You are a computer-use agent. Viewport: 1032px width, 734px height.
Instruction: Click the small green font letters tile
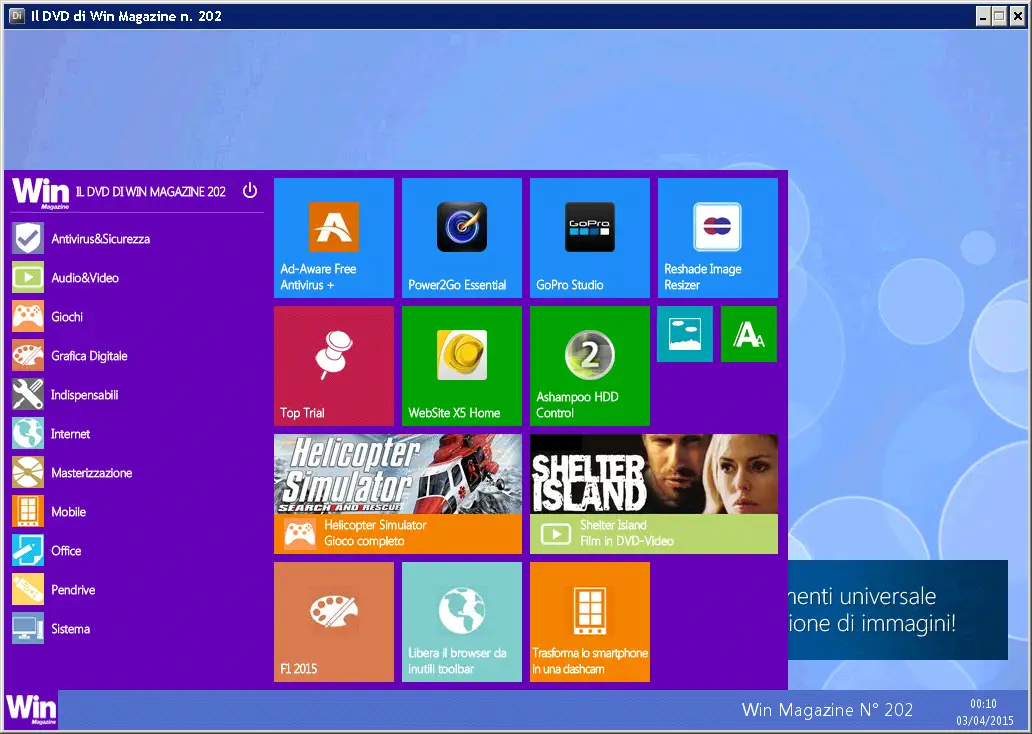[749, 334]
